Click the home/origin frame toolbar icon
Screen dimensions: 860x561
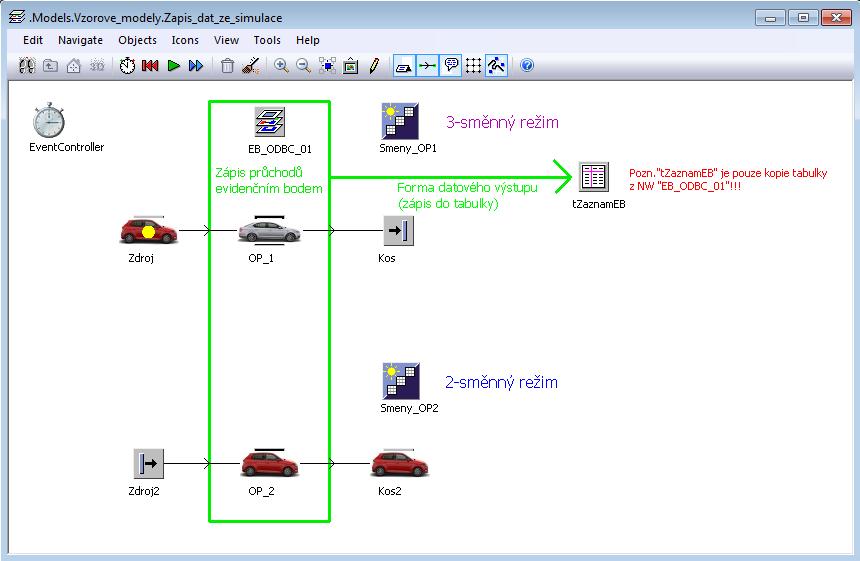73,66
